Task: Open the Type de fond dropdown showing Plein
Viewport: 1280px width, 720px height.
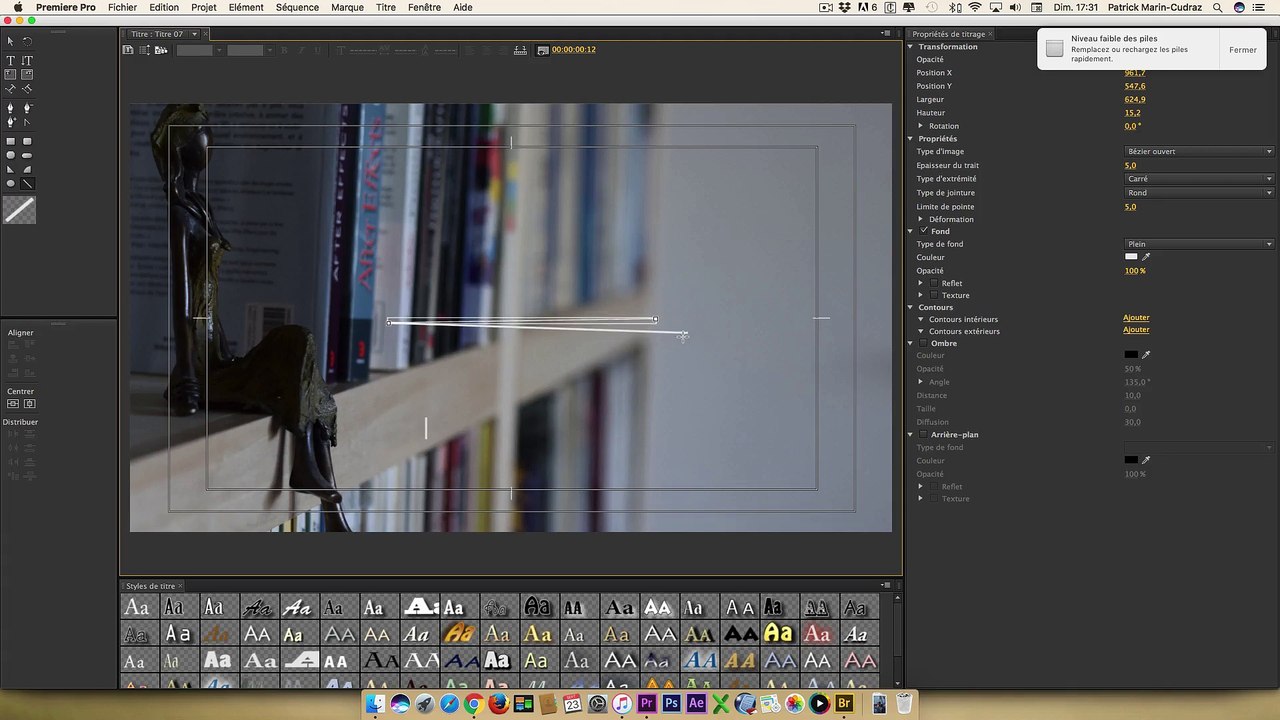Action: click(x=1199, y=244)
